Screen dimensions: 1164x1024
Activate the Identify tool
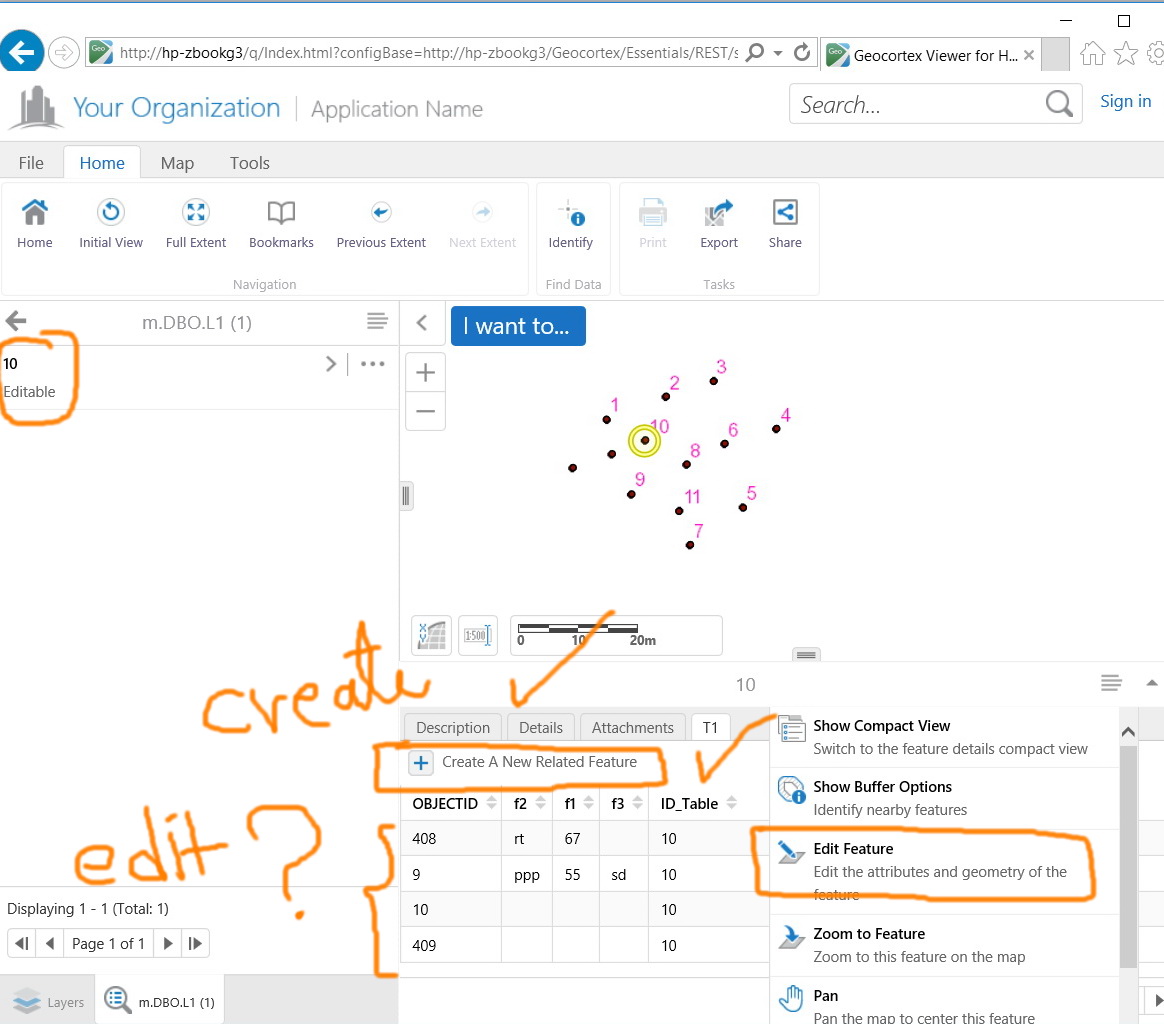571,224
